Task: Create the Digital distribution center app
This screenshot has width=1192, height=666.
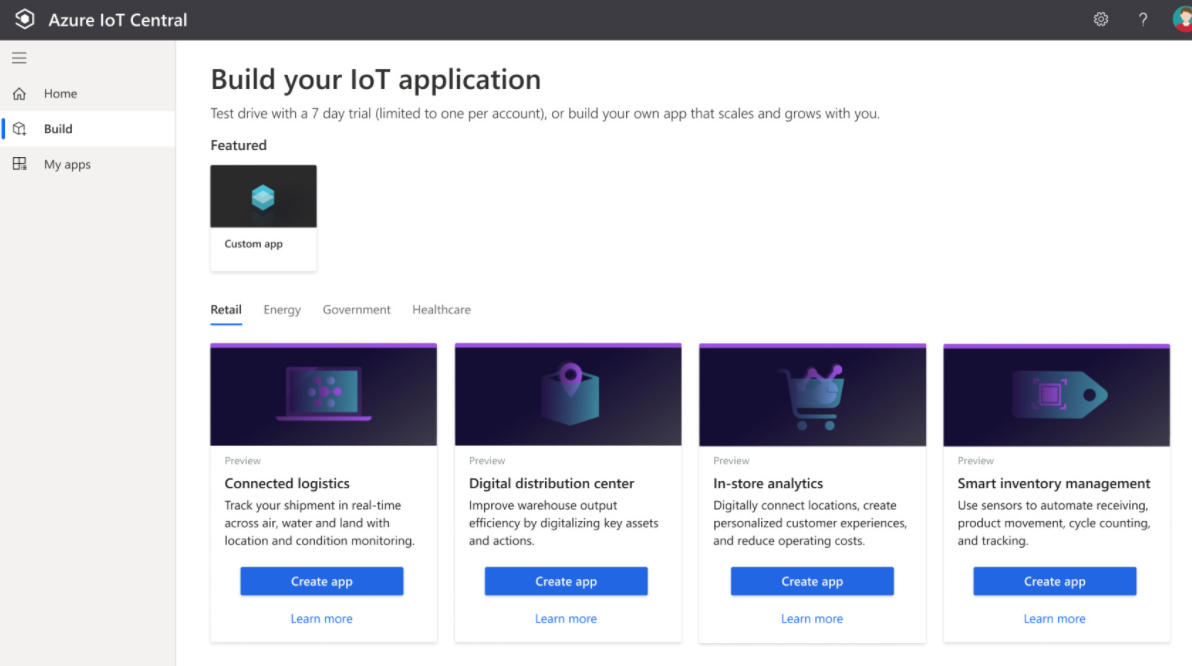Action: 566,581
